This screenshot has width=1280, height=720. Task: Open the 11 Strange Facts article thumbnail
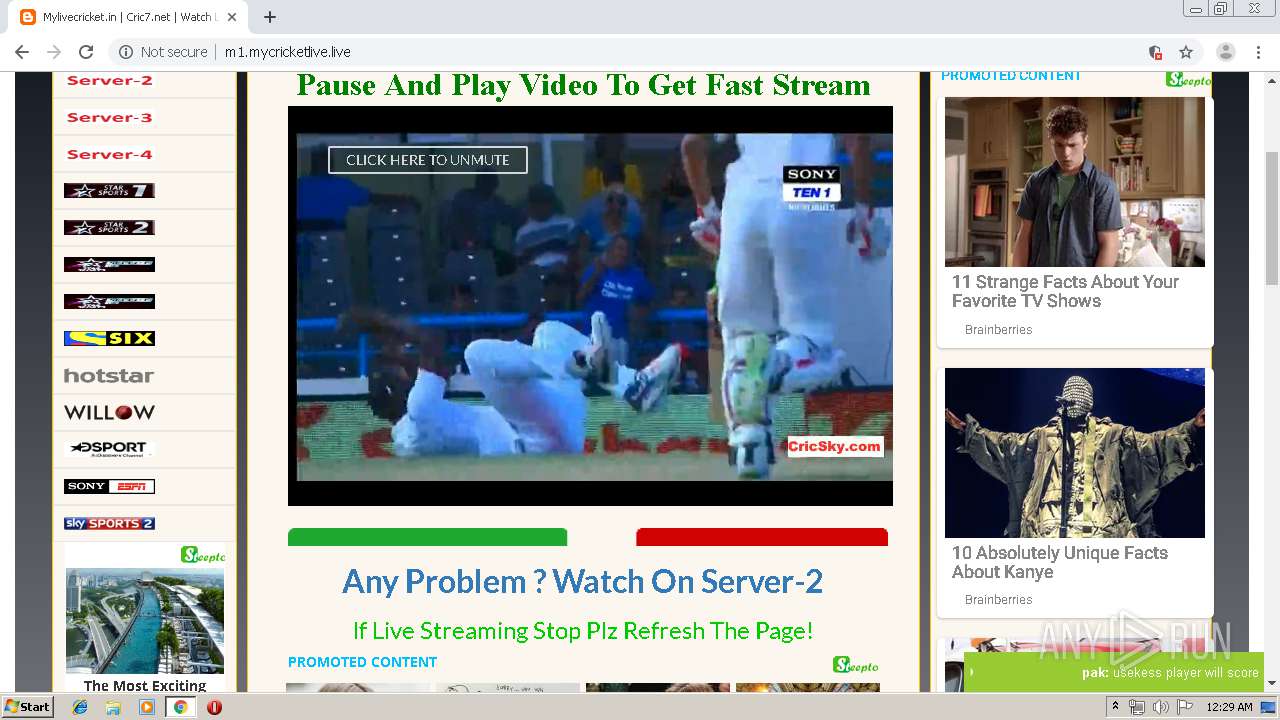[1075, 182]
